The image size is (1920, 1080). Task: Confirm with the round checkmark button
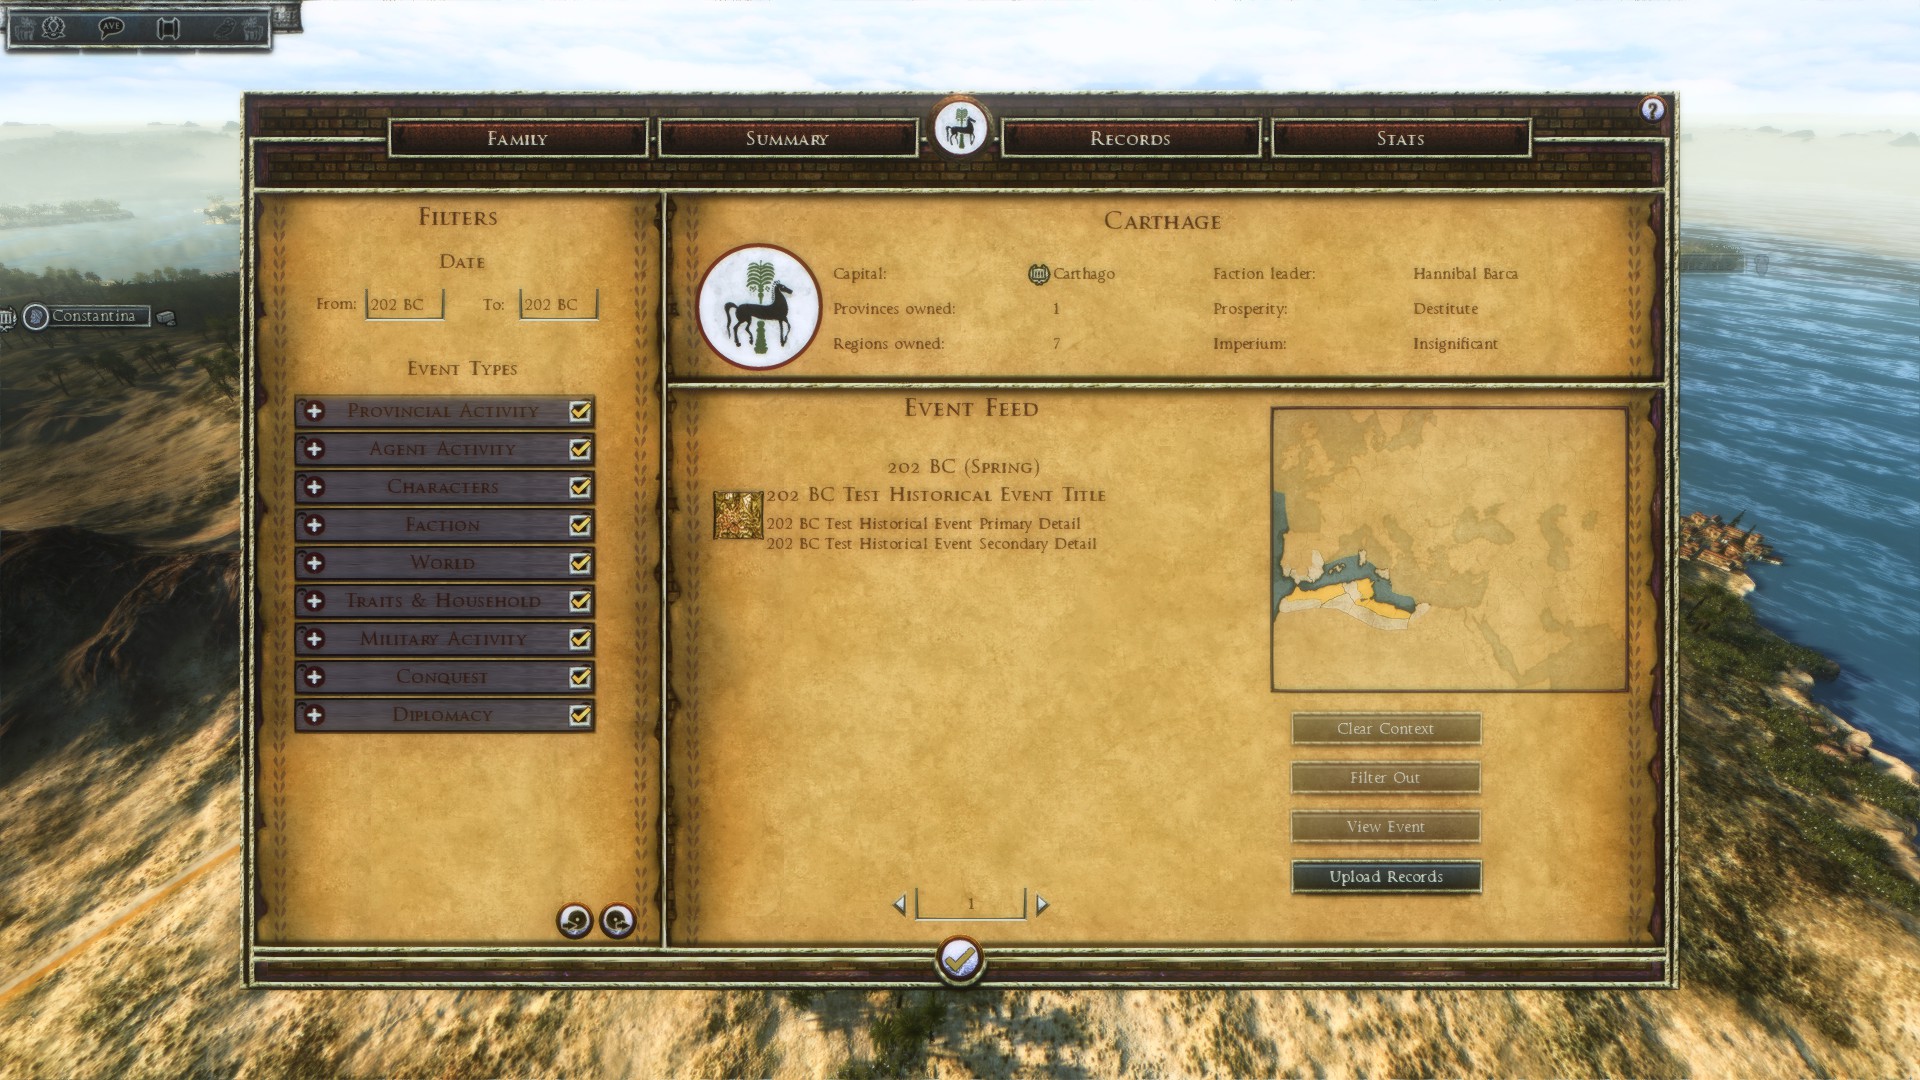pos(960,959)
